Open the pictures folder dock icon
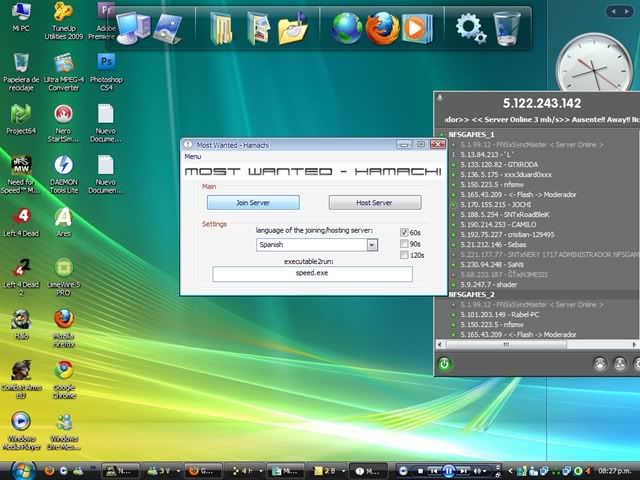This screenshot has width=640, height=480. 258,29
